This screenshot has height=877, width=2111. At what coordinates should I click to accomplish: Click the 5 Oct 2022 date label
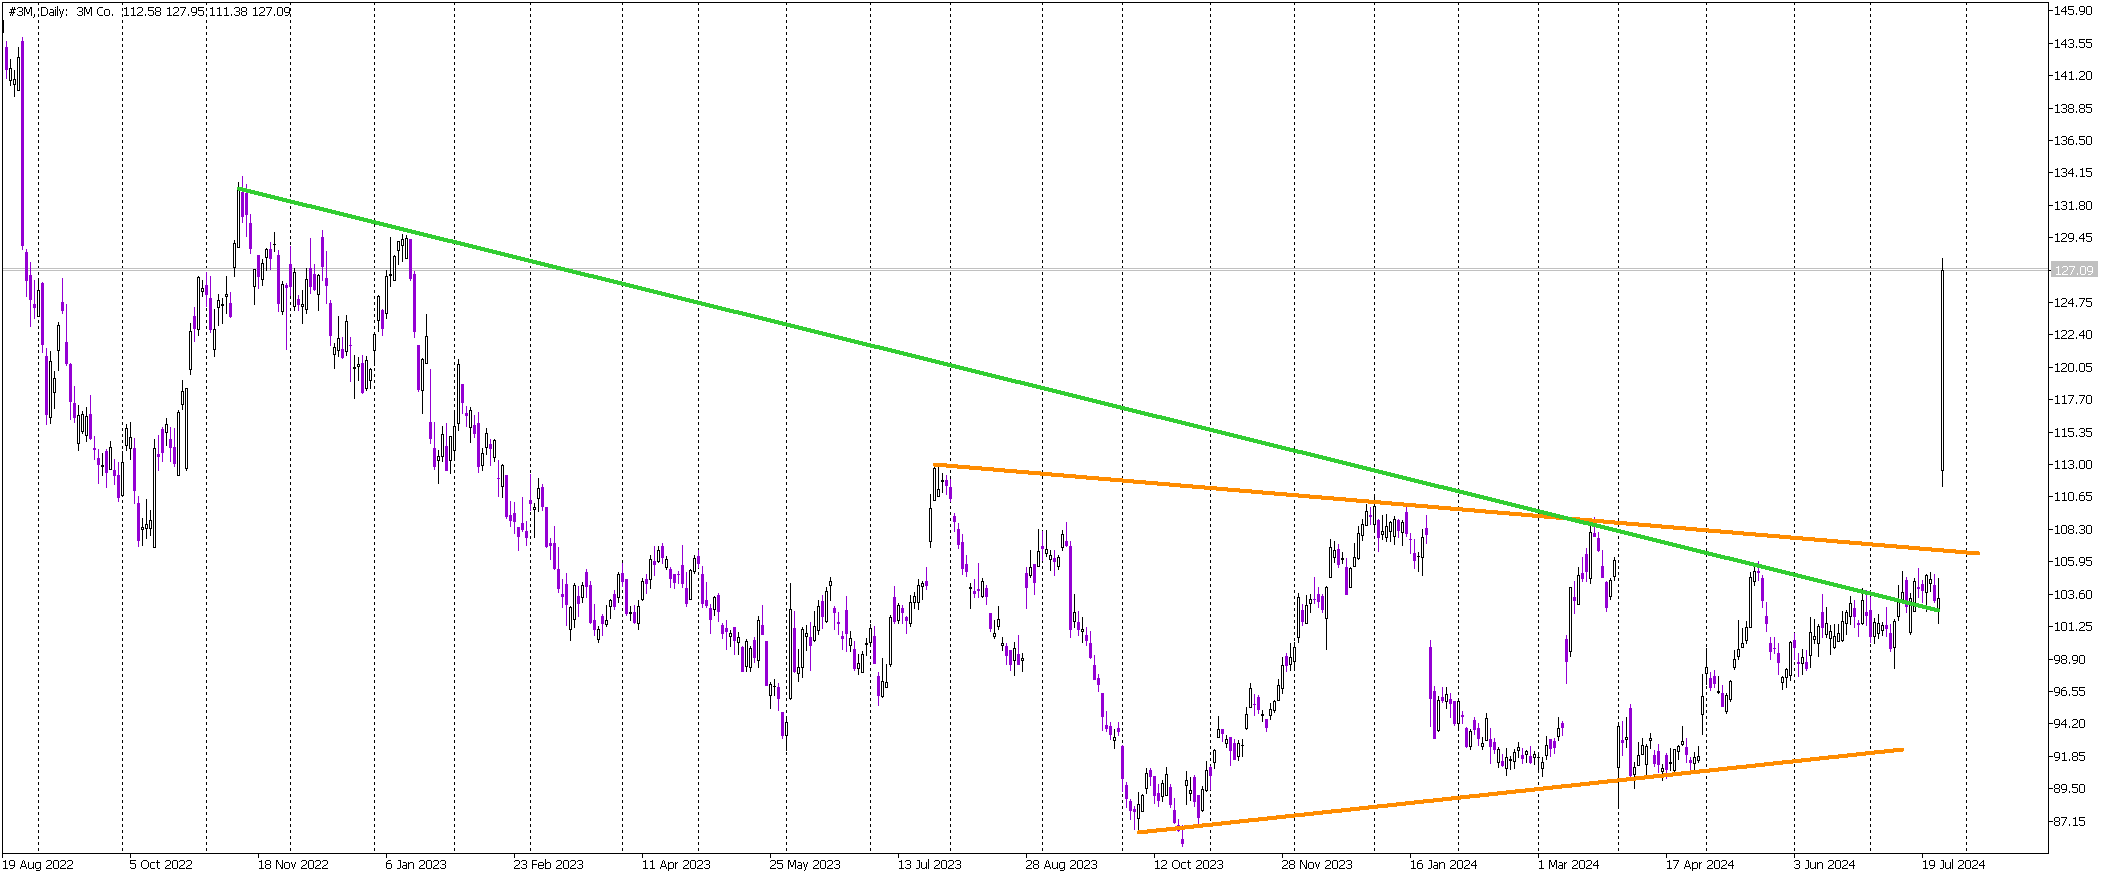point(160,864)
